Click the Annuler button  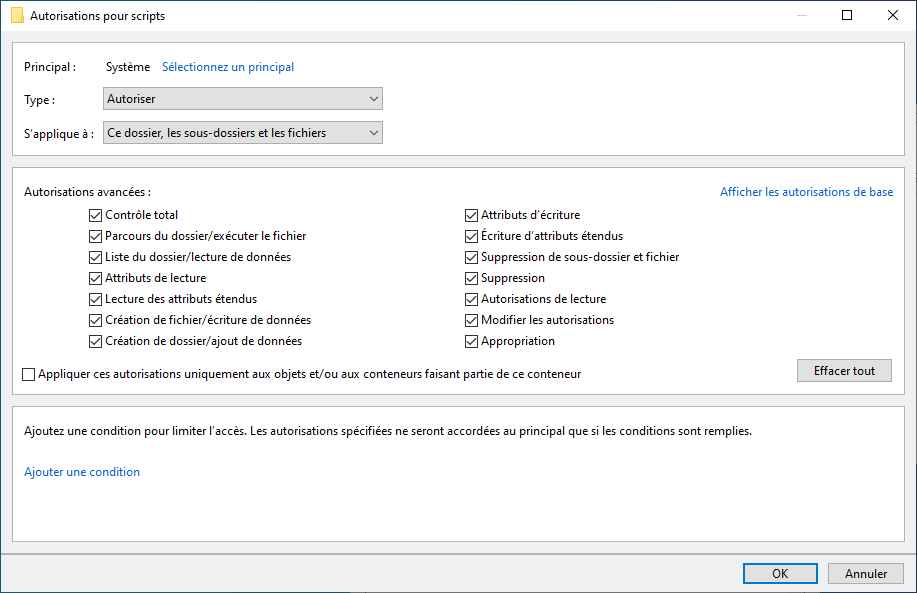tap(866, 574)
